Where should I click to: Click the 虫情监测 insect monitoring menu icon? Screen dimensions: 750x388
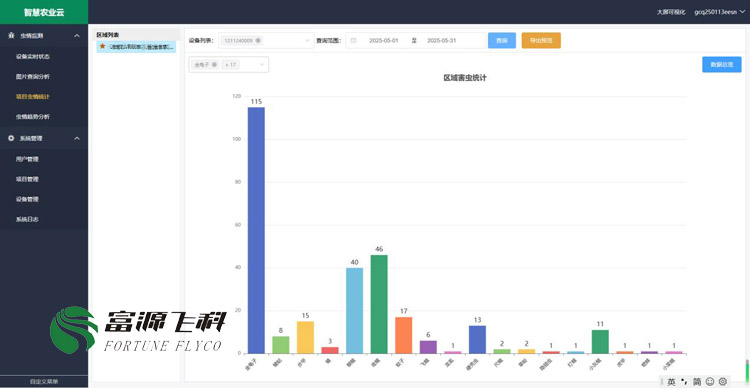pos(11,36)
